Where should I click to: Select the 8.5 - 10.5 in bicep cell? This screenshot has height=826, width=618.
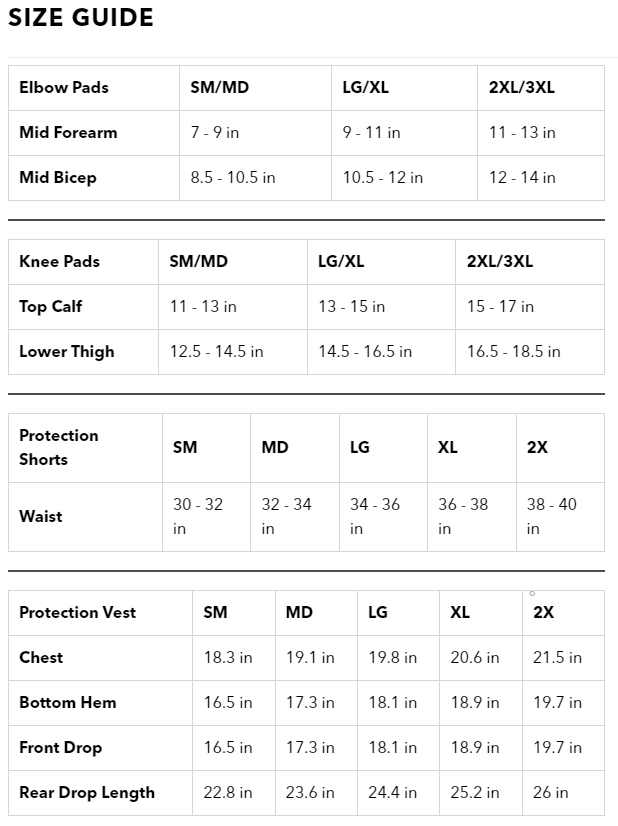pyautogui.click(x=255, y=178)
